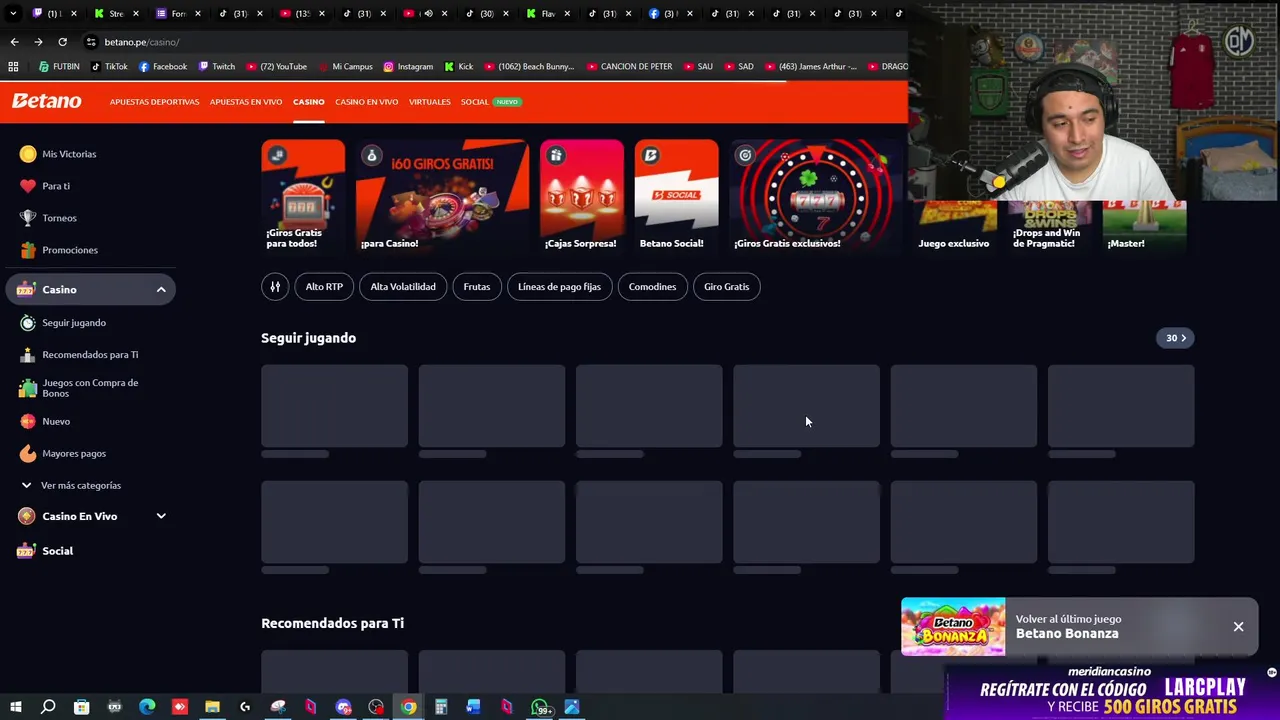Close the Volver al último juego popup
The image size is (1280, 720).
click(x=1238, y=627)
